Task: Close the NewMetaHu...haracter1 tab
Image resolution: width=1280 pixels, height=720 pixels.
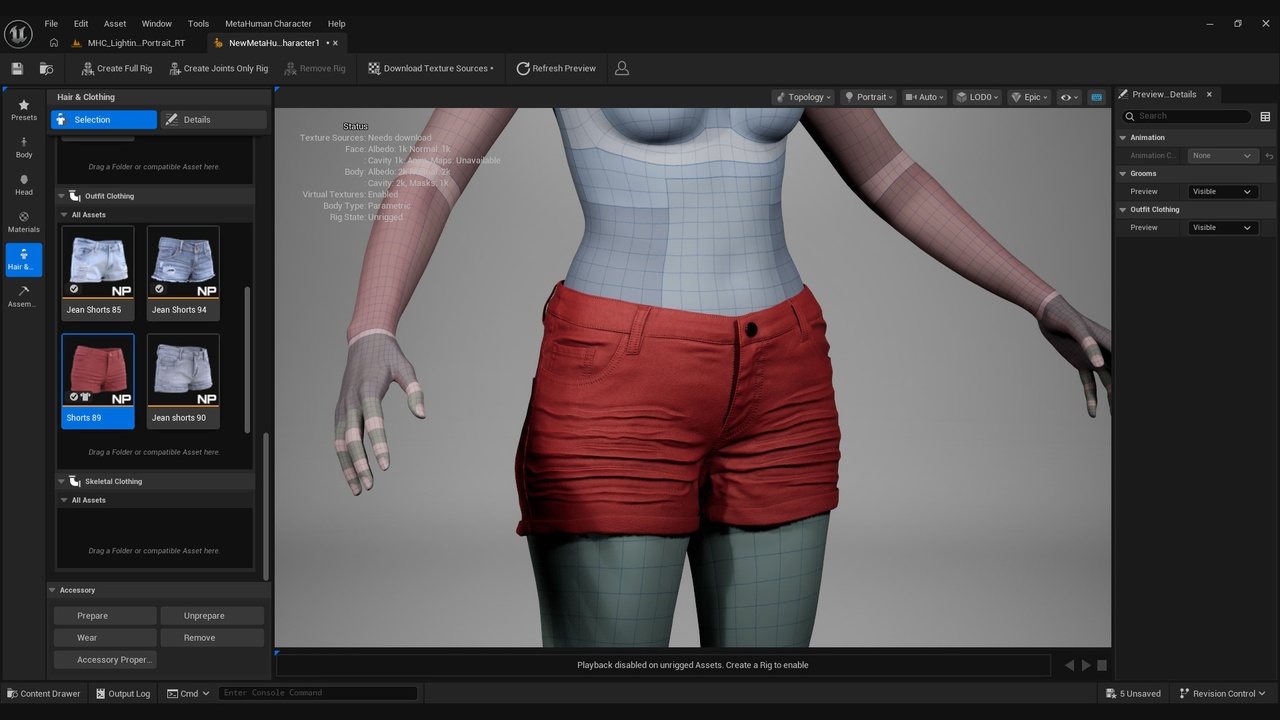Action: [x=335, y=43]
